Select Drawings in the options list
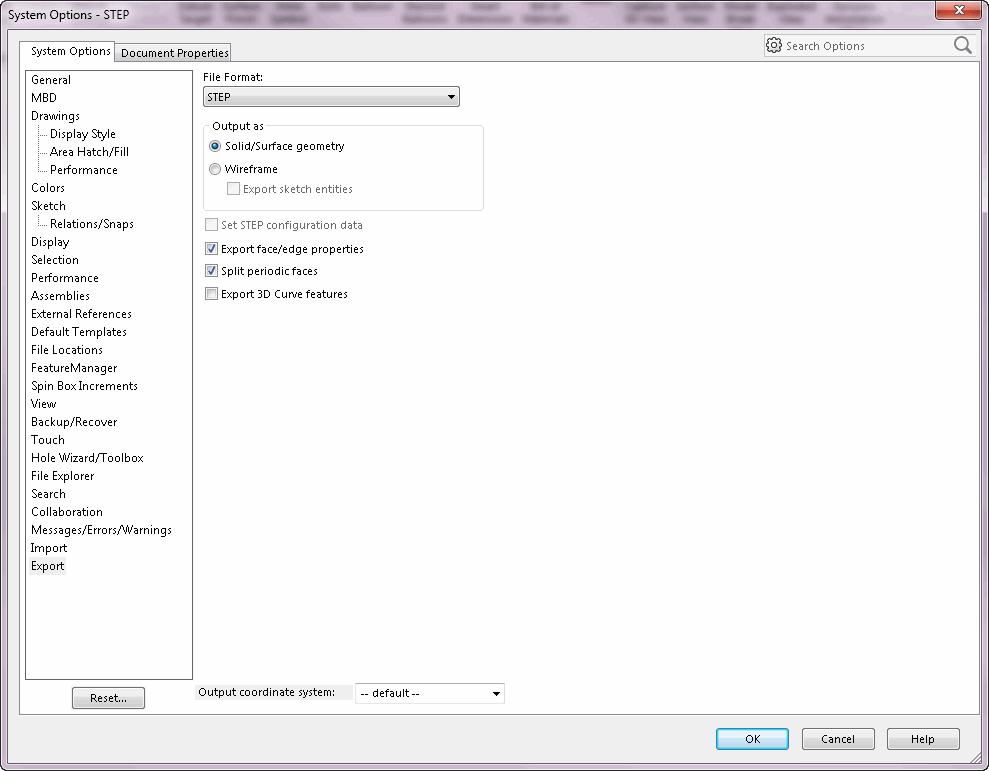 coord(55,115)
